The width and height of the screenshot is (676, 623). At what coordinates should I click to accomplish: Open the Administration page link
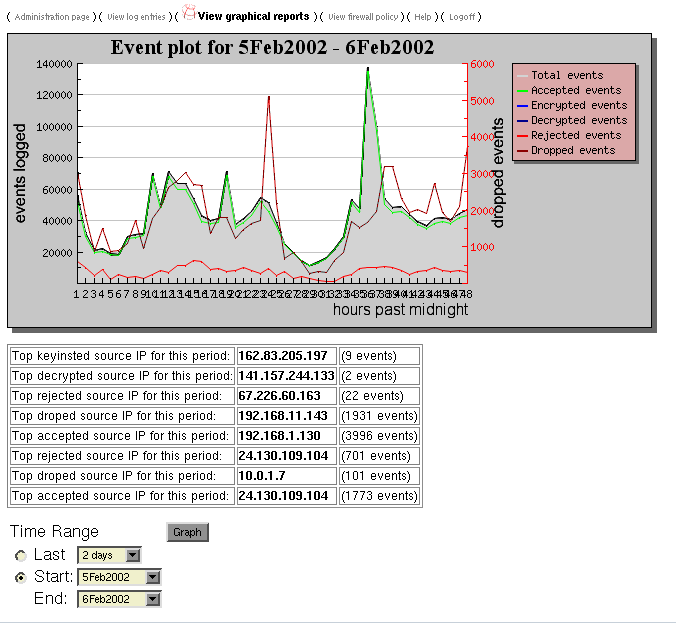pyautogui.click(x=52, y=17)
